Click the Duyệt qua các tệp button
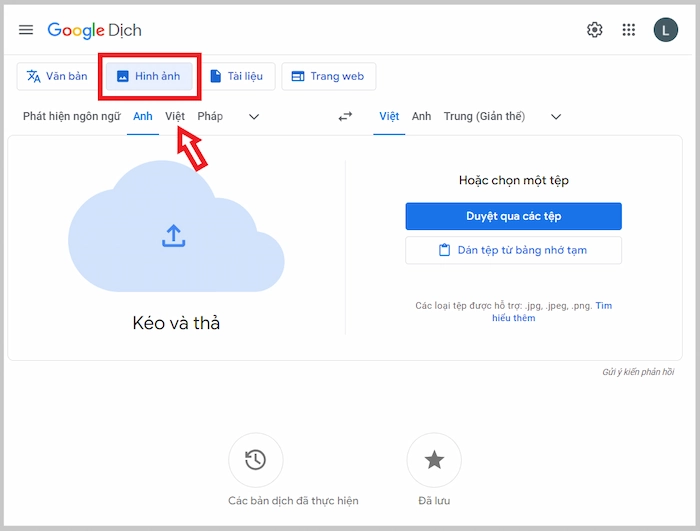 [x=513, y=216]
